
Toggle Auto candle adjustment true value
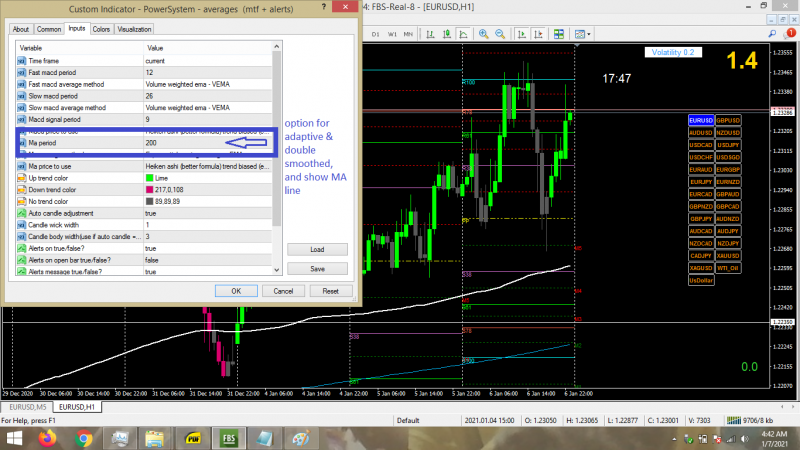tap(208, 213)
